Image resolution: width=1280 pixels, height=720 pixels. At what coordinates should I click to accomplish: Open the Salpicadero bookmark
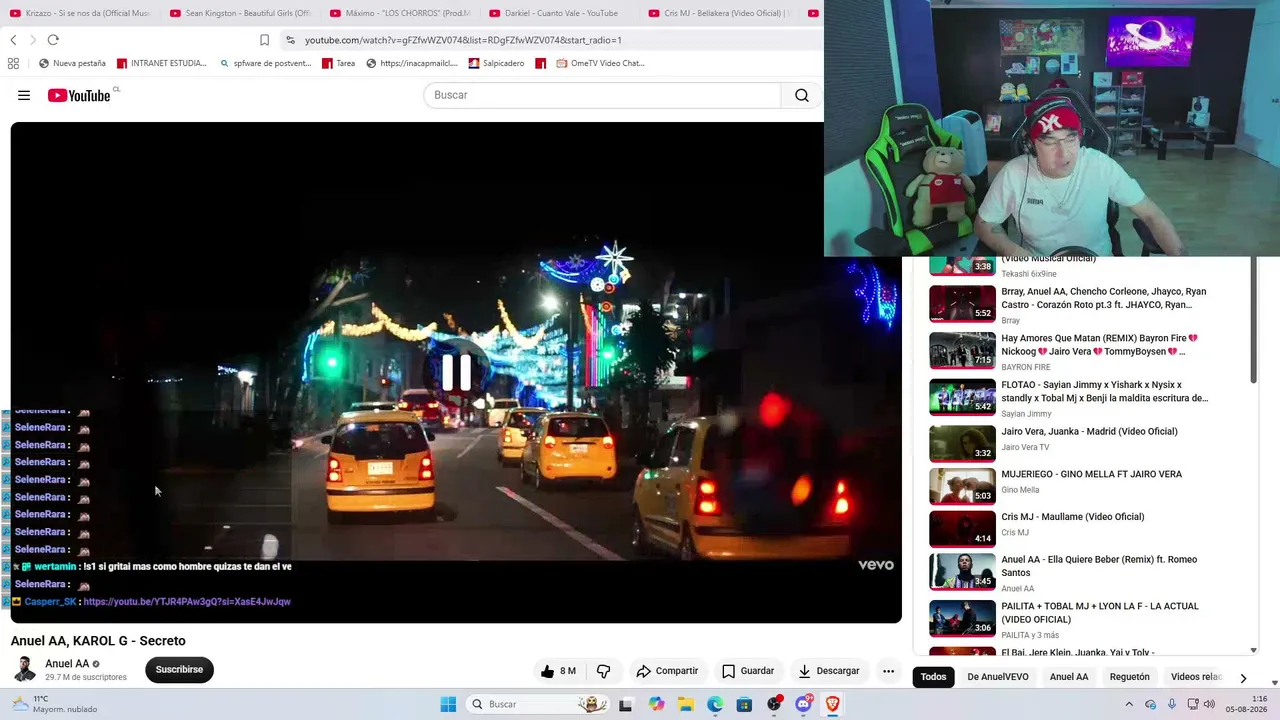pos(496,63)
